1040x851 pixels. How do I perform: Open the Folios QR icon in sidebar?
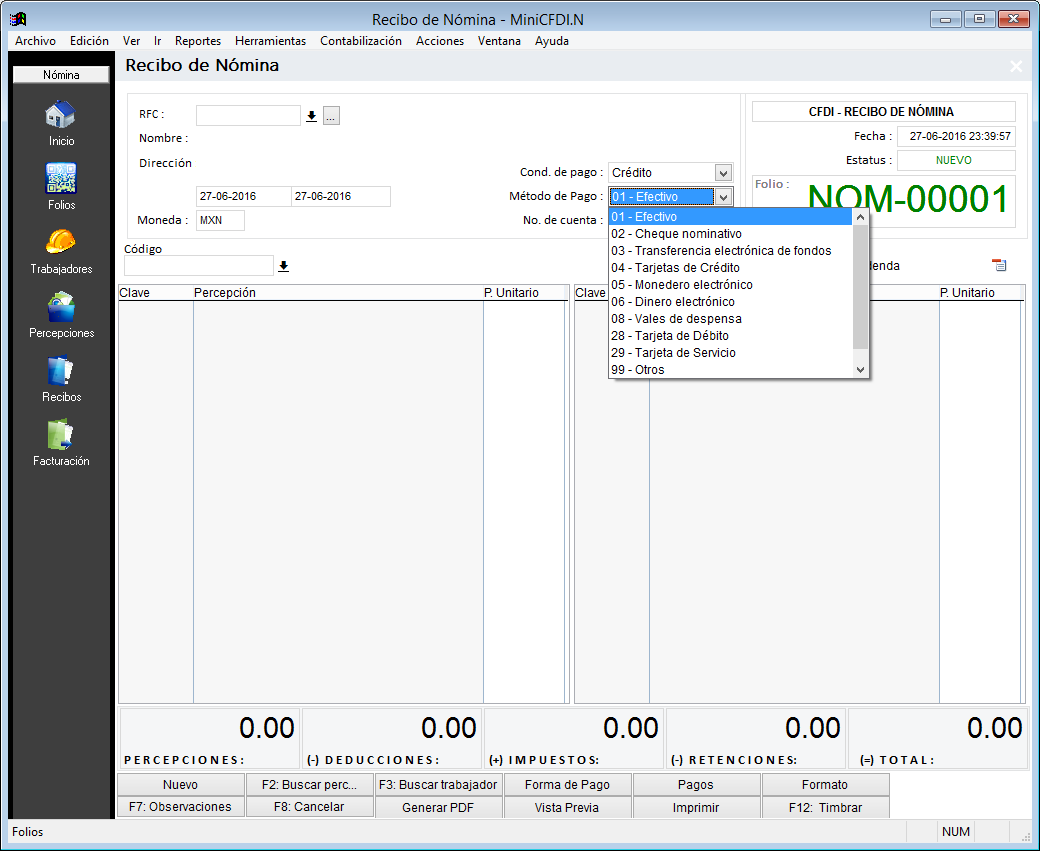coord(60,178)
